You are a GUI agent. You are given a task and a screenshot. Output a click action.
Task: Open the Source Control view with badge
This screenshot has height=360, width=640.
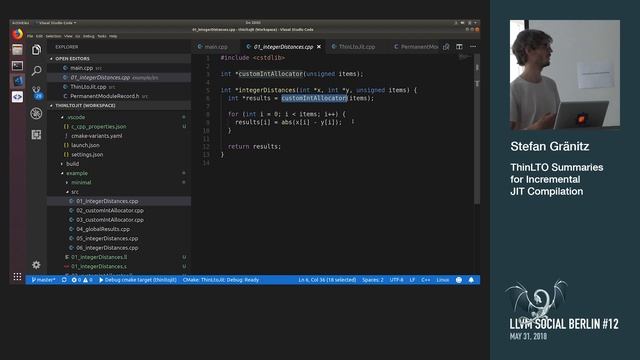[x=37, y=92]
